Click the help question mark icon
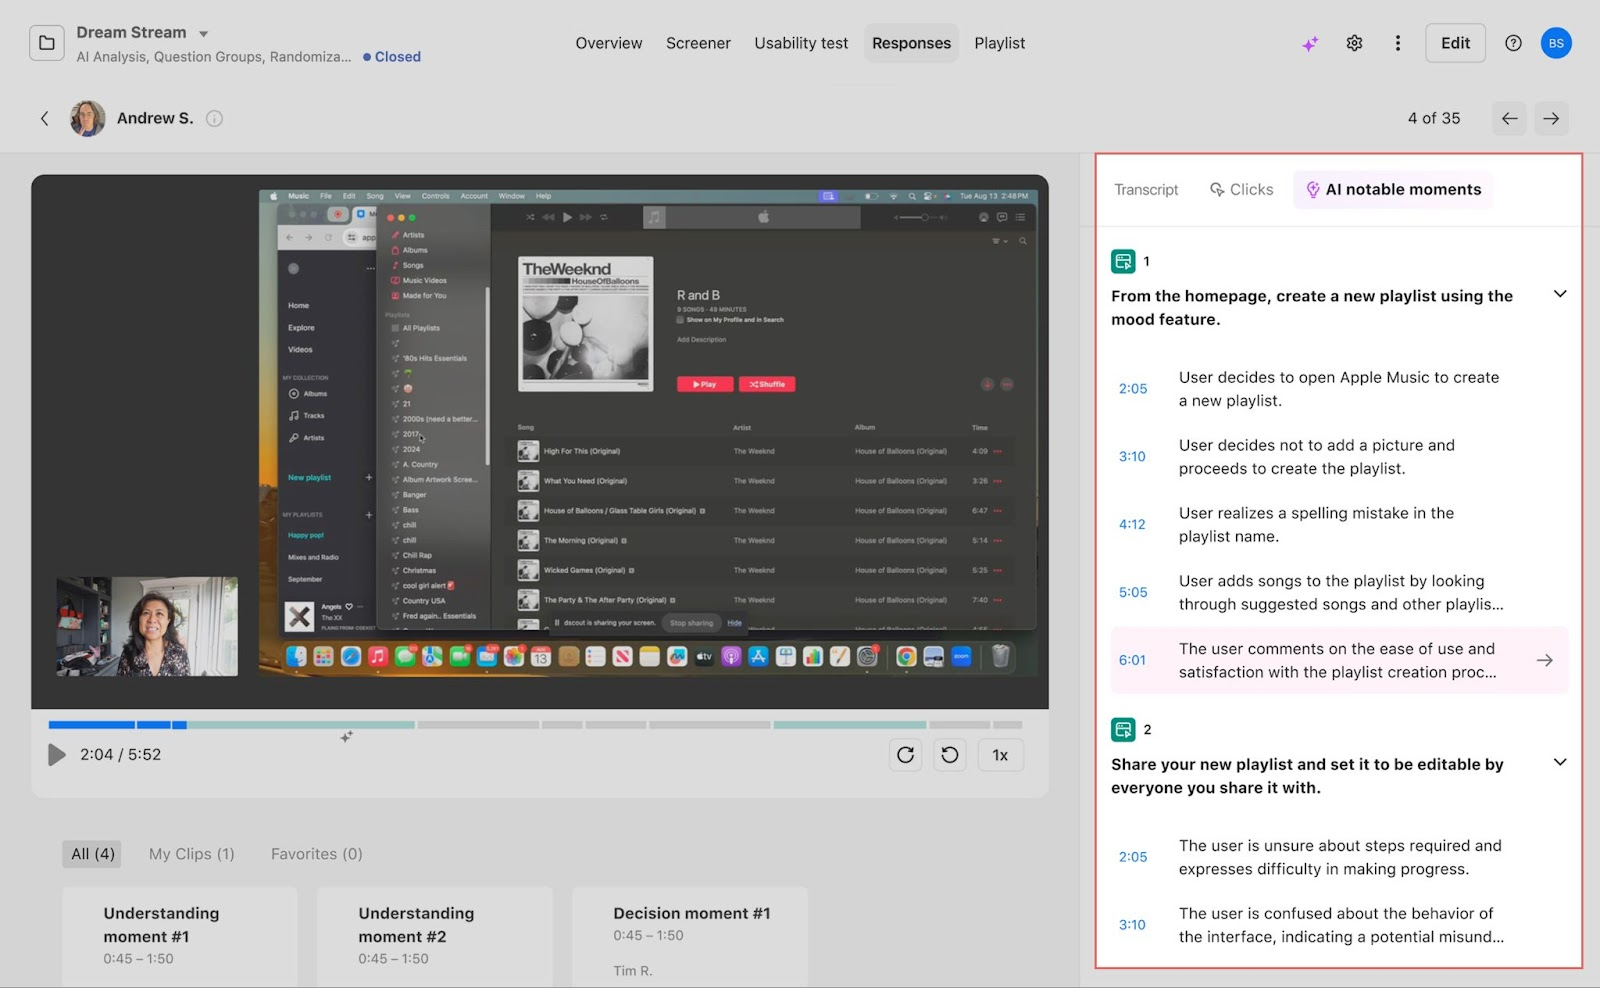 [x=1513, y=43]
